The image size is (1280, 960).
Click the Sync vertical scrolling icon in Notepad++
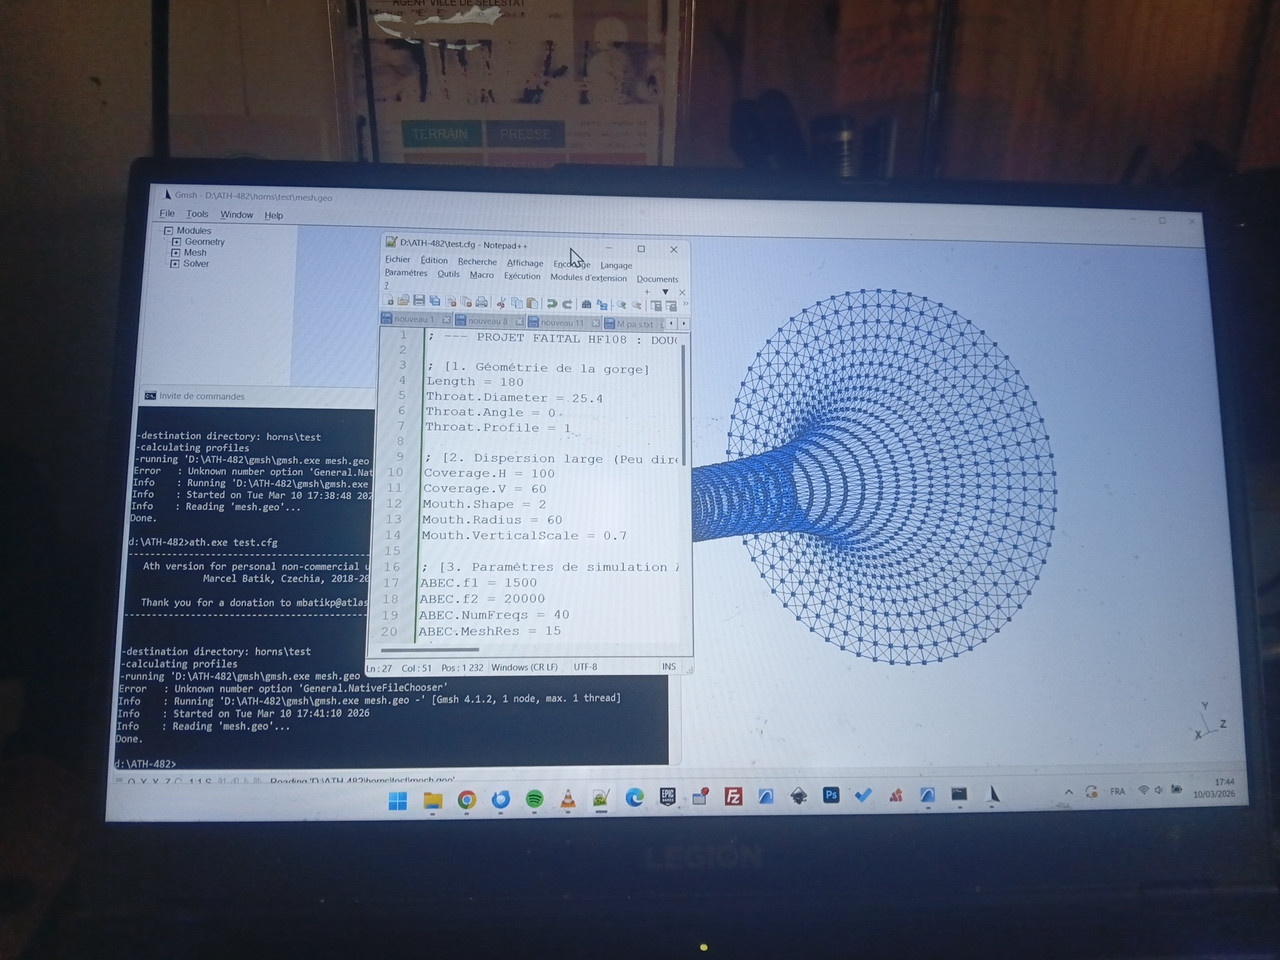(x=656, y=306)
